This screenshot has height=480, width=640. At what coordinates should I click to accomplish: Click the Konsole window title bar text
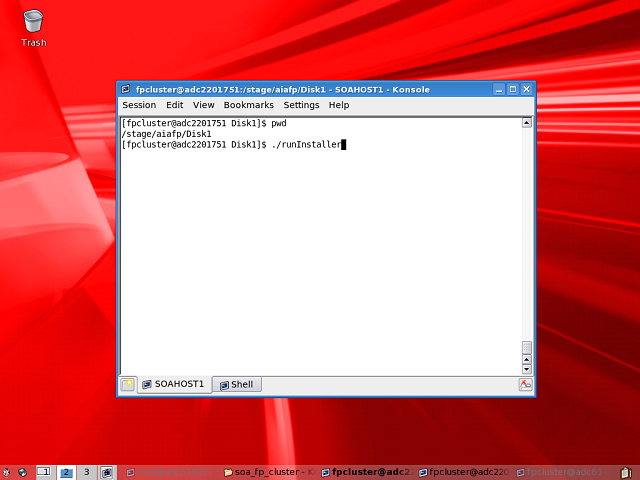tap(282, 89)
